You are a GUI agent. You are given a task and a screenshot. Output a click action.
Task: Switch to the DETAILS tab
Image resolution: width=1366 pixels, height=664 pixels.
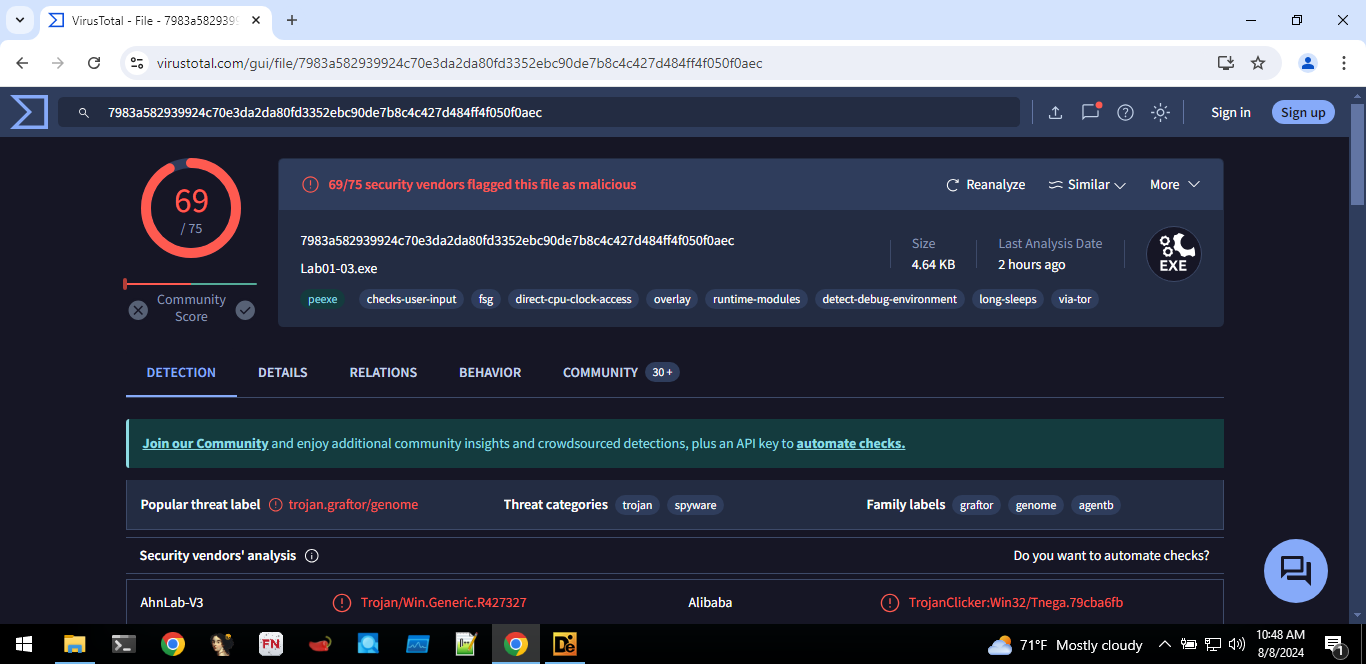(283, 372)
